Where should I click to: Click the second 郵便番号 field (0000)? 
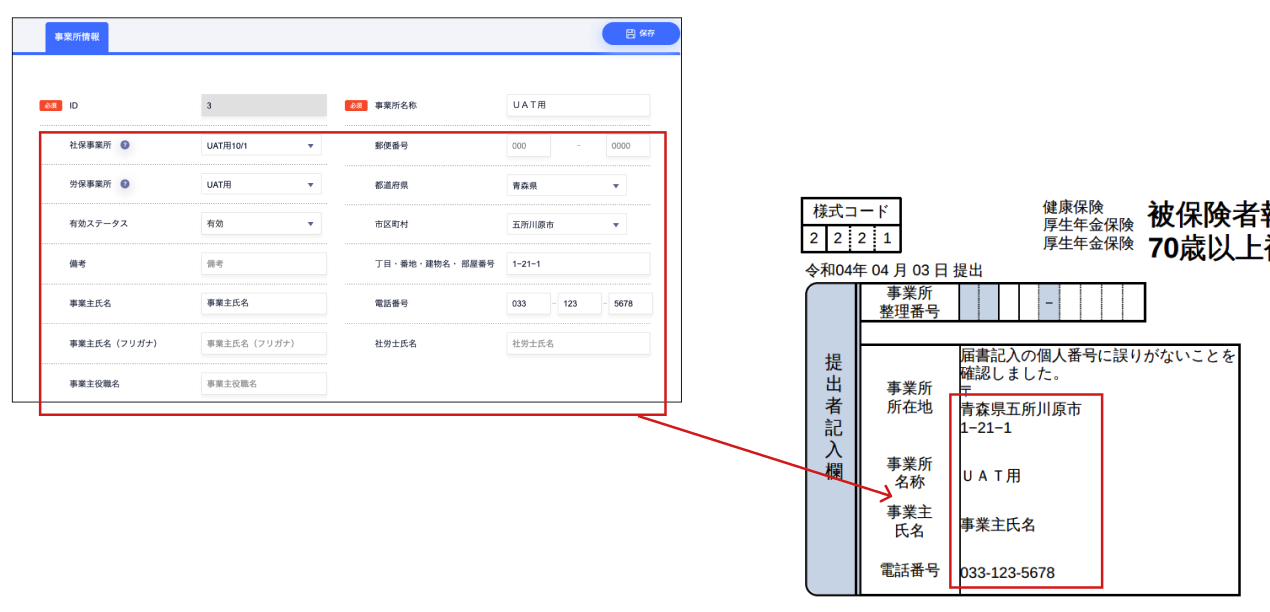[x=627, y=146]
